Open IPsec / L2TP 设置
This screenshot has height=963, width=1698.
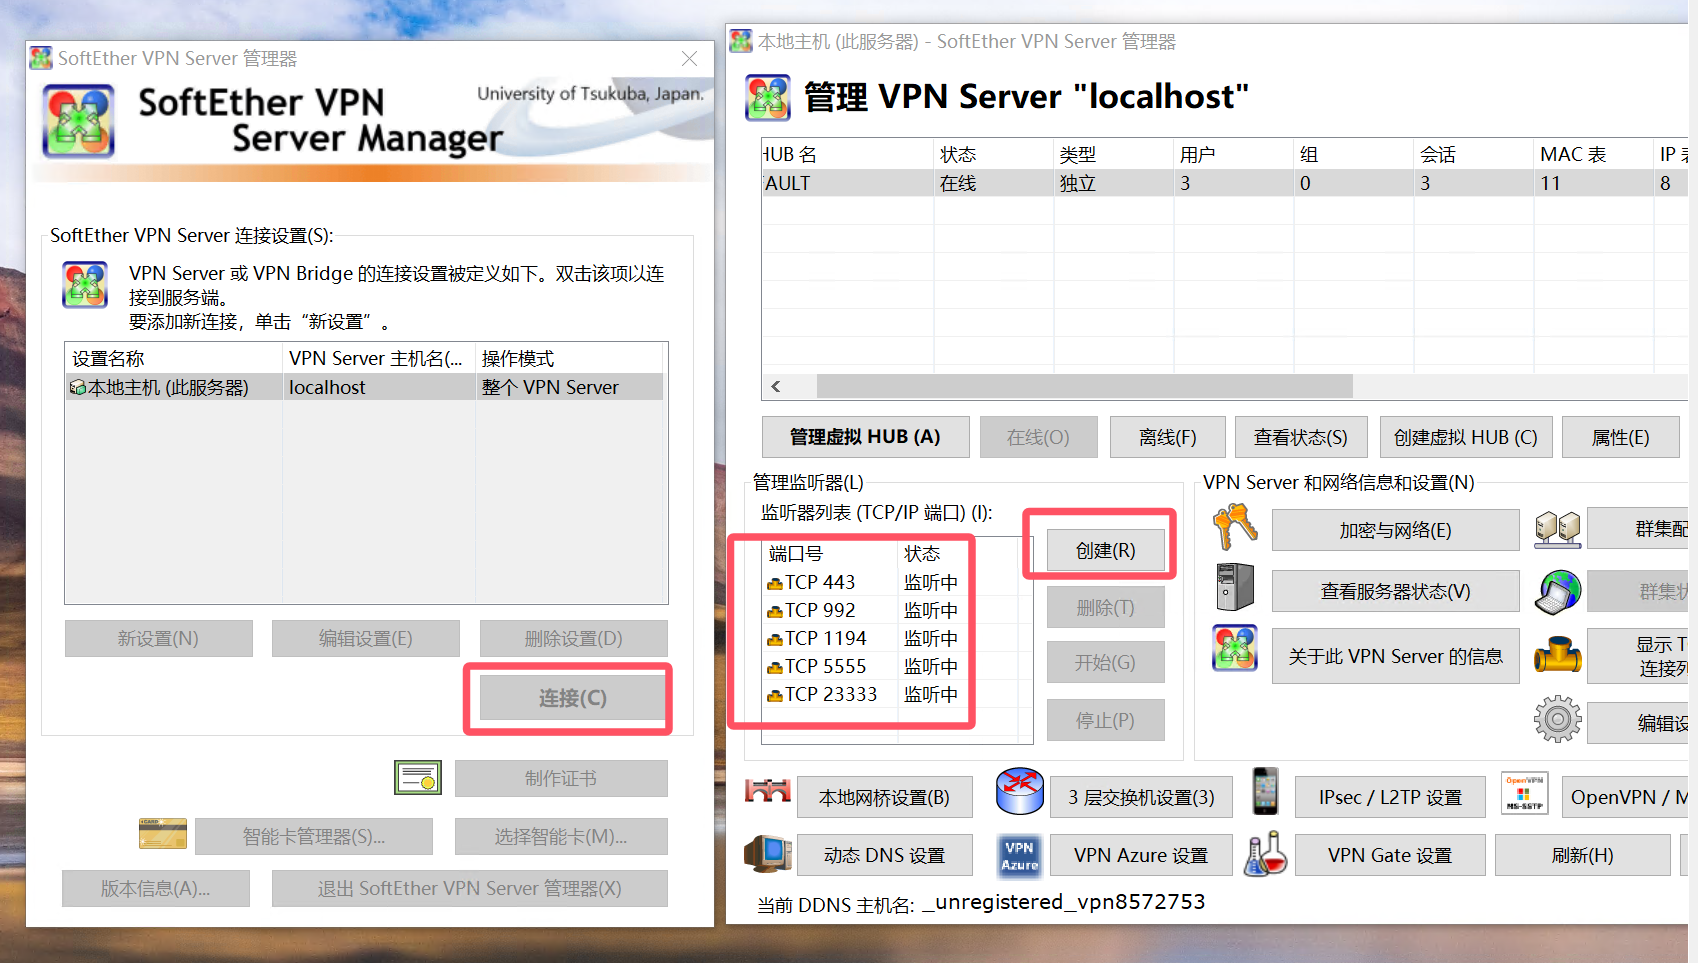point(1390,797)
